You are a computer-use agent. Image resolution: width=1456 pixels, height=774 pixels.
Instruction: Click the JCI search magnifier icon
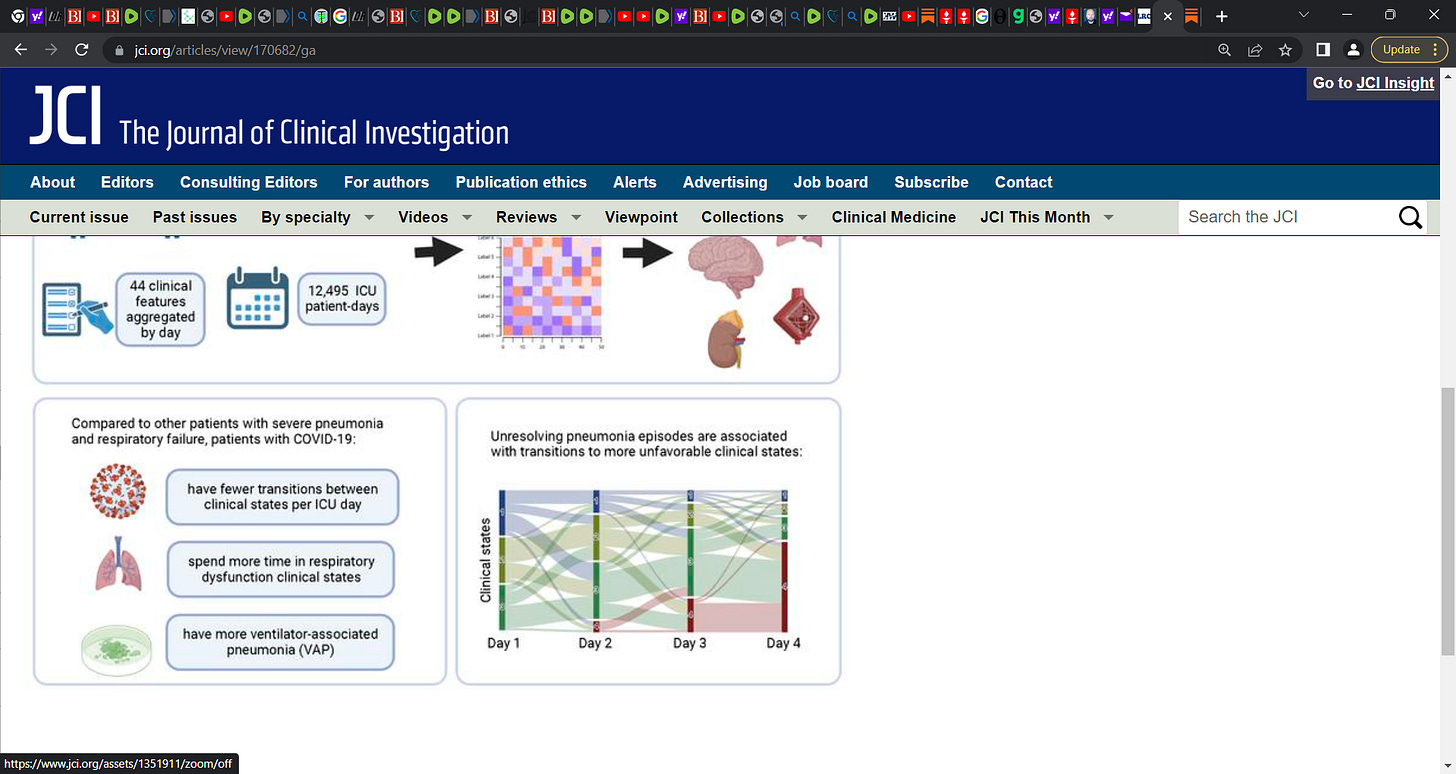tap(1410, 217)
